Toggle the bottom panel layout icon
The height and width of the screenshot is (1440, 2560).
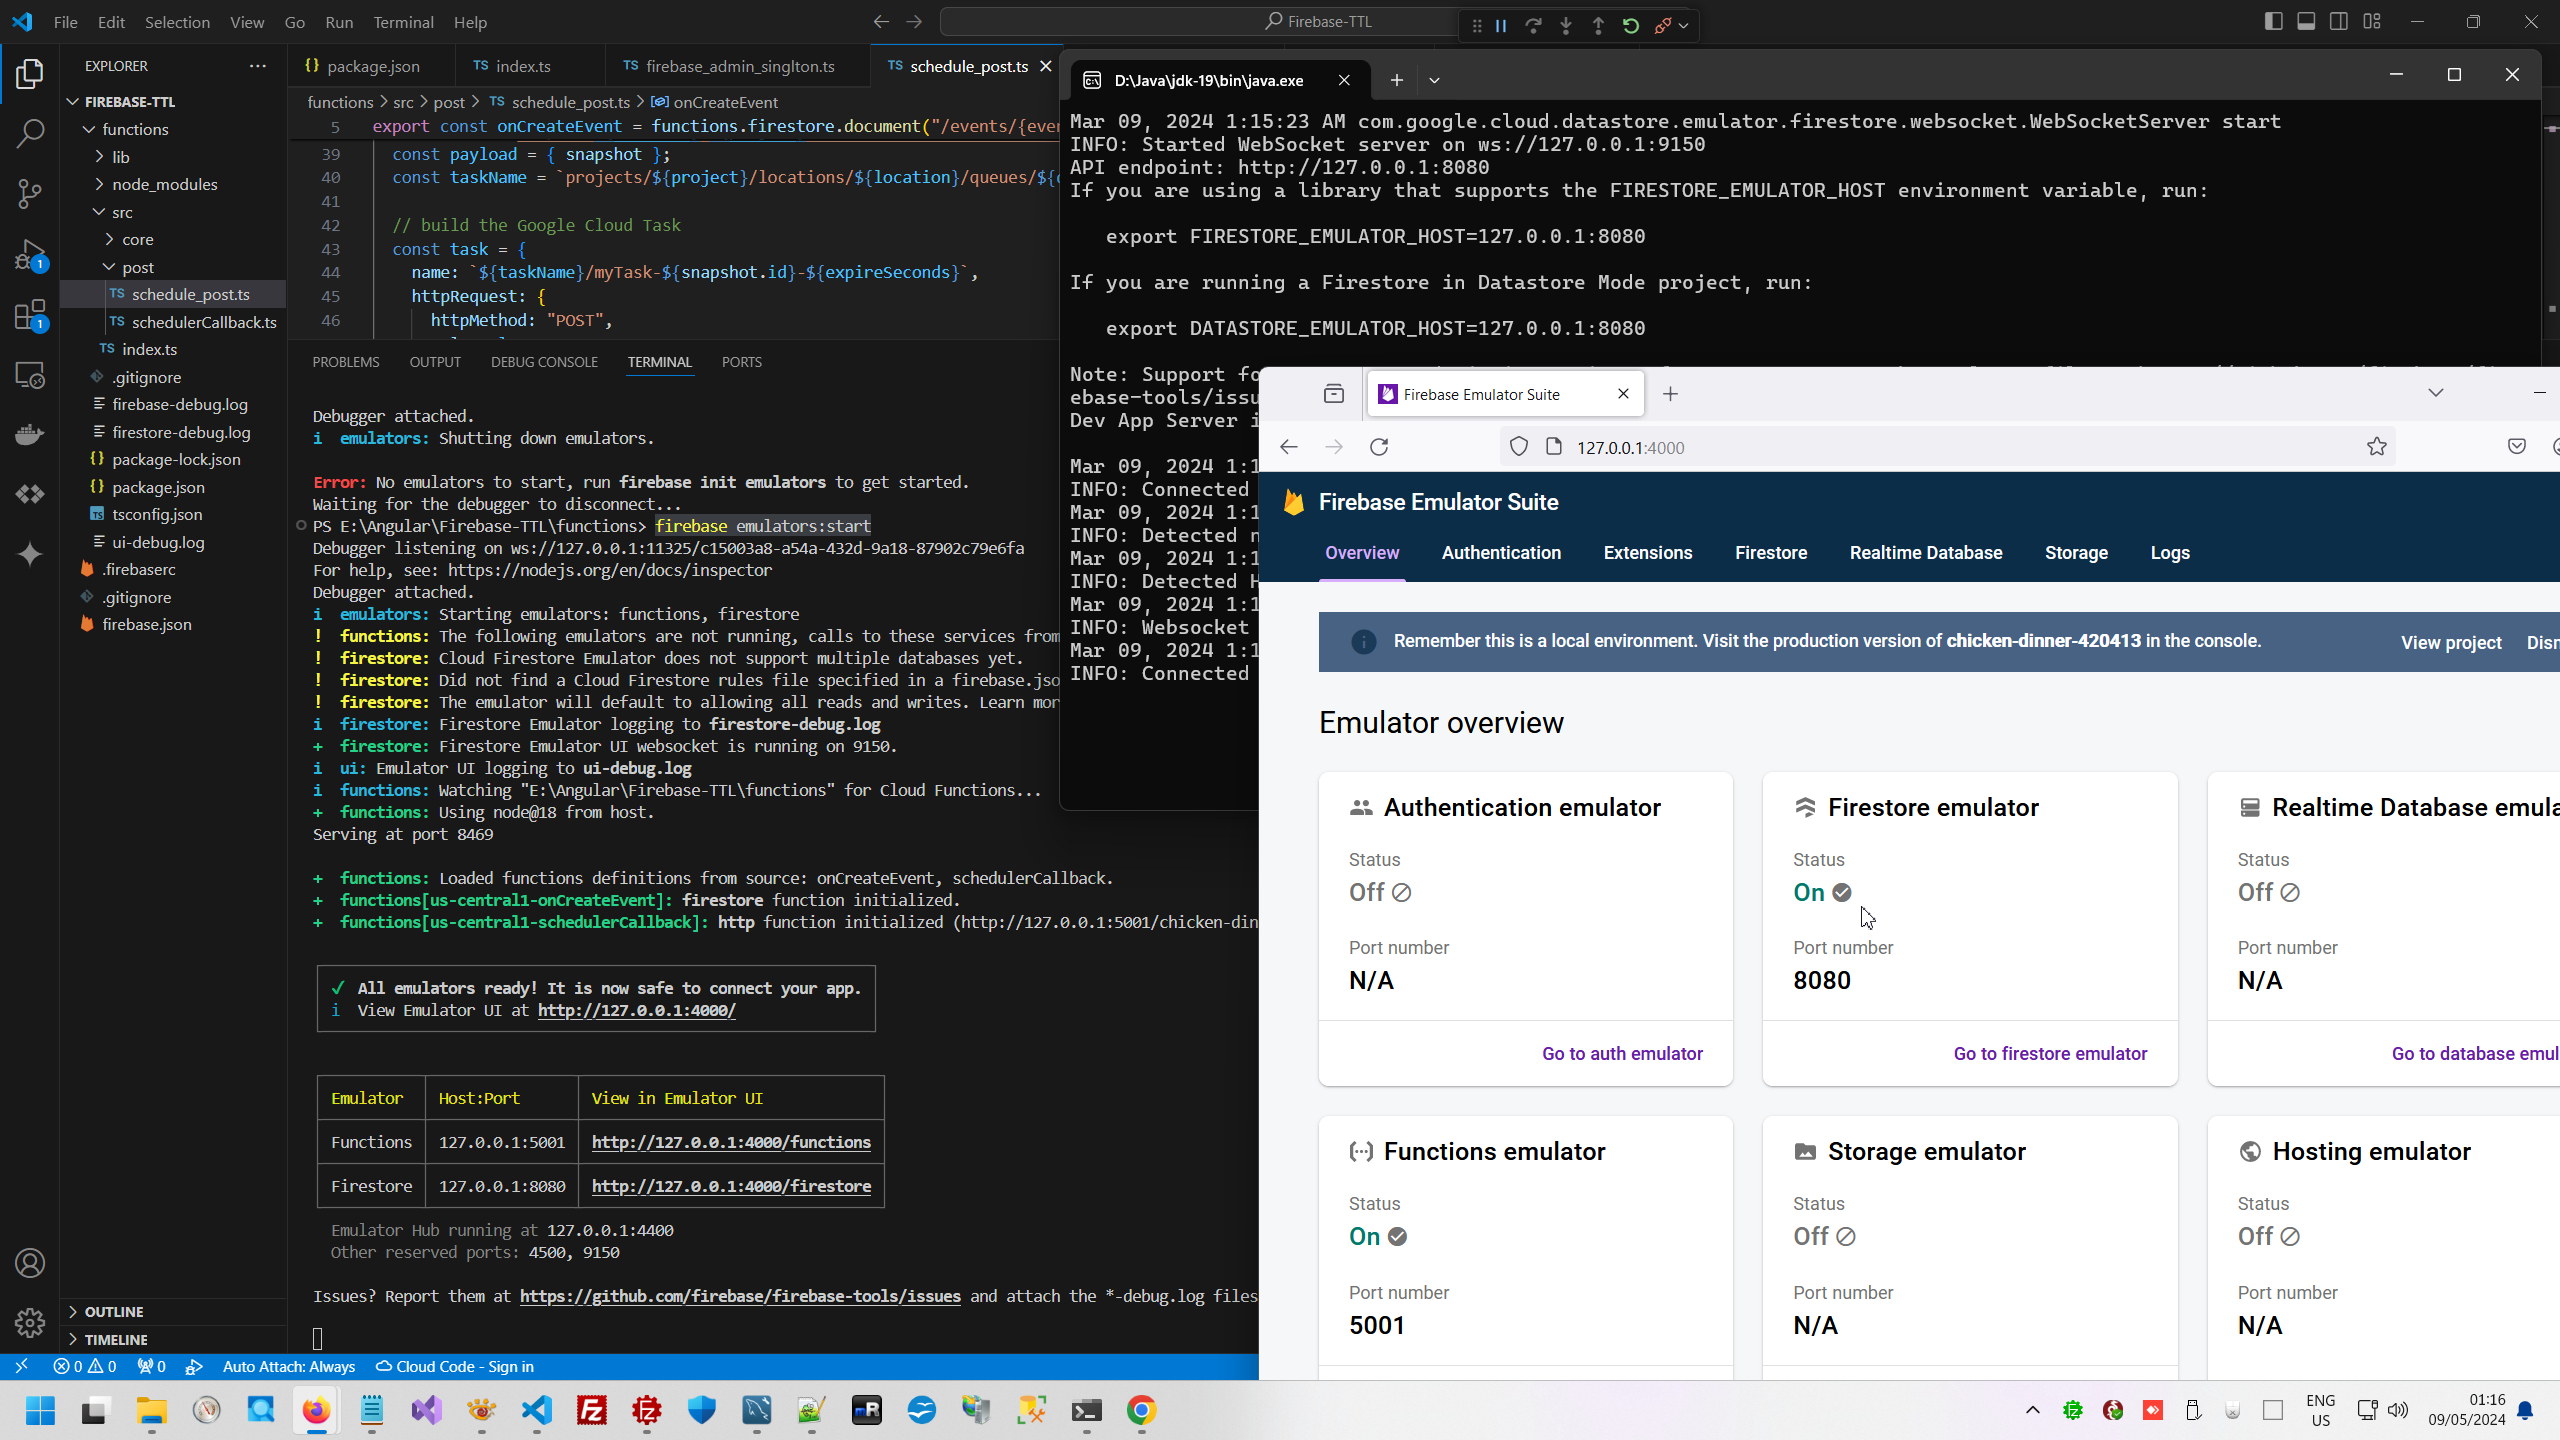2306,21
